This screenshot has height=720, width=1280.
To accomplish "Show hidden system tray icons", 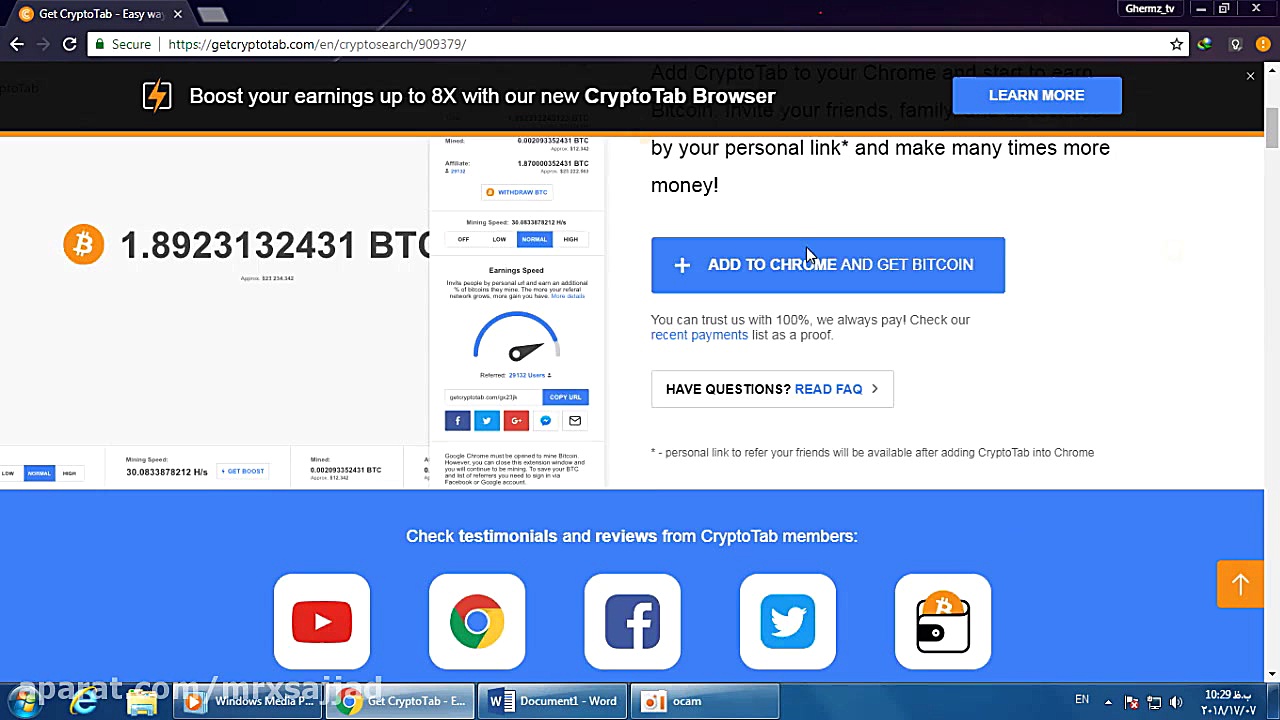I will pyautogui.click(x=1108, y=702).
